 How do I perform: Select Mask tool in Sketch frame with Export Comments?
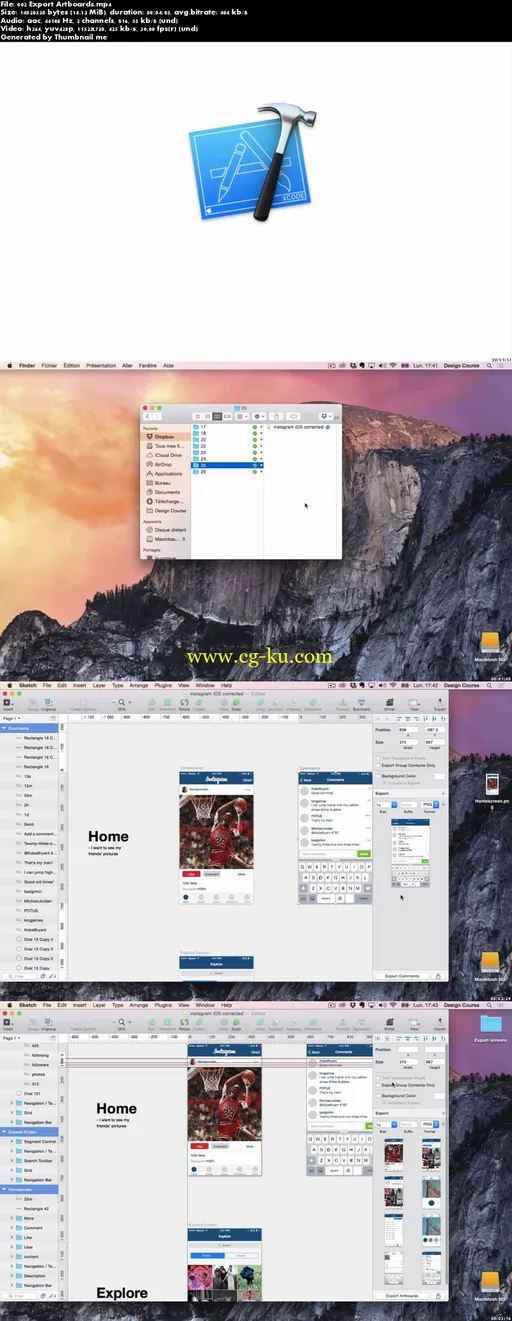223,702
